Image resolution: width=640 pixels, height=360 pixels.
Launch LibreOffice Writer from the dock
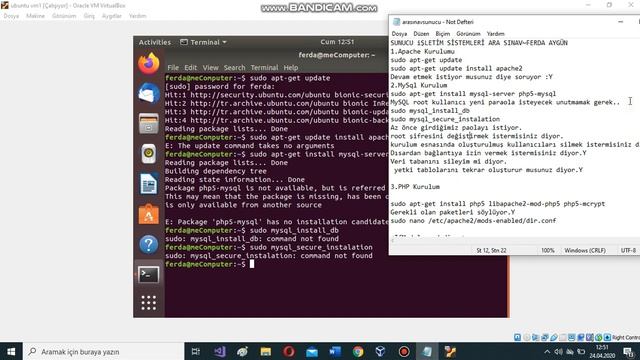point(149,184)
